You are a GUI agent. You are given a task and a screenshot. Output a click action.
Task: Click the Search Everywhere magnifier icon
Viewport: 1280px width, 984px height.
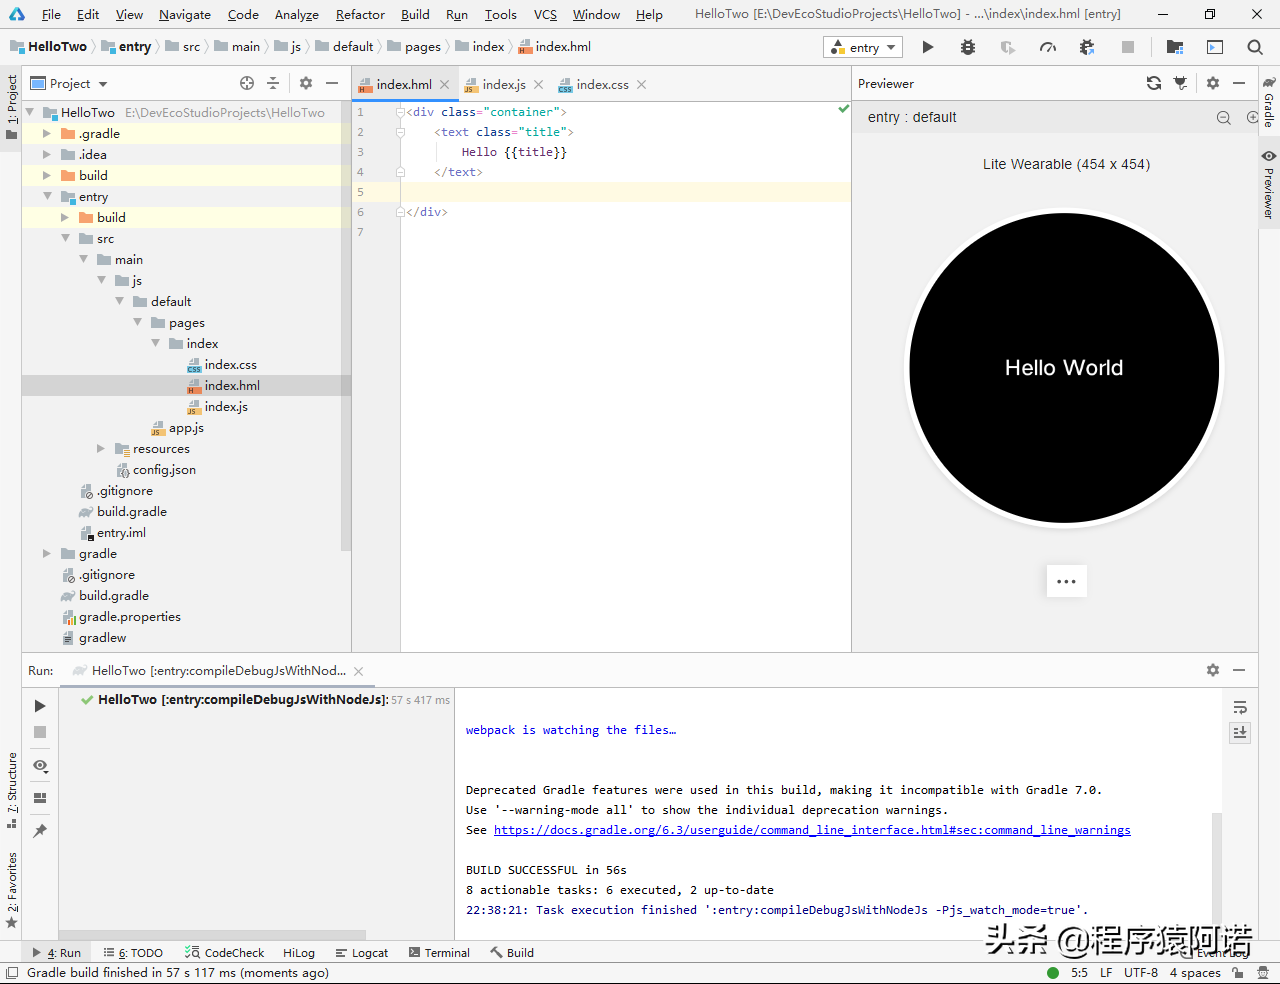[x=1255, y=47]
